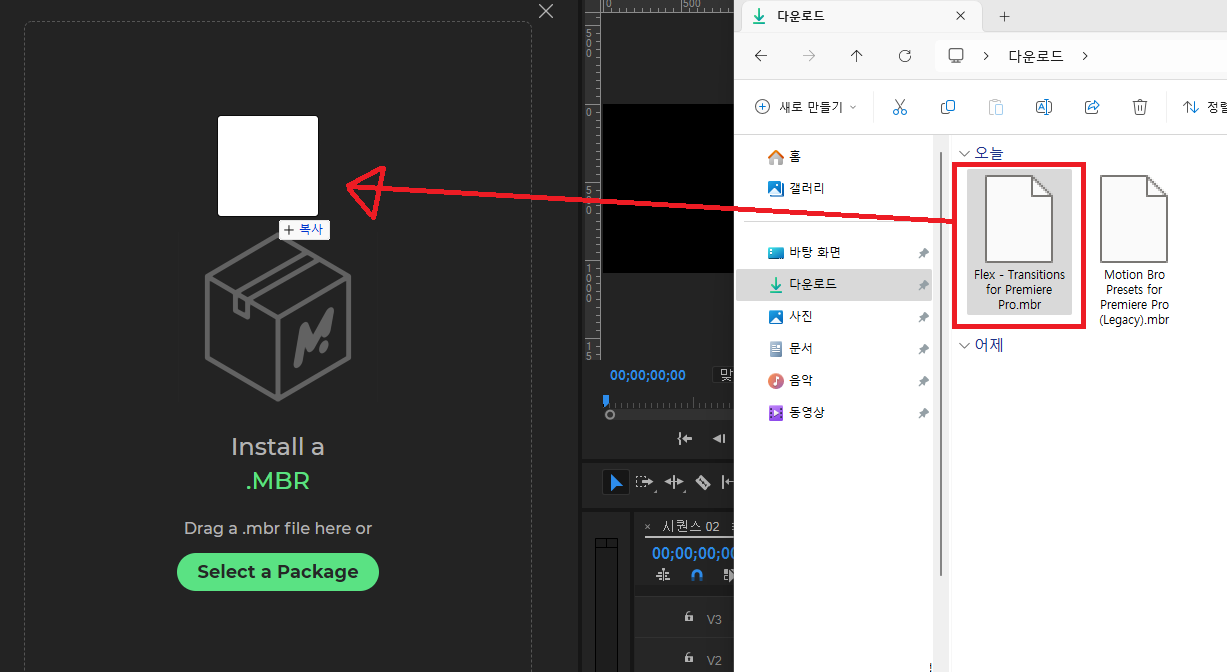
Task: Toggle the lock on track V2
Action: 688,658
